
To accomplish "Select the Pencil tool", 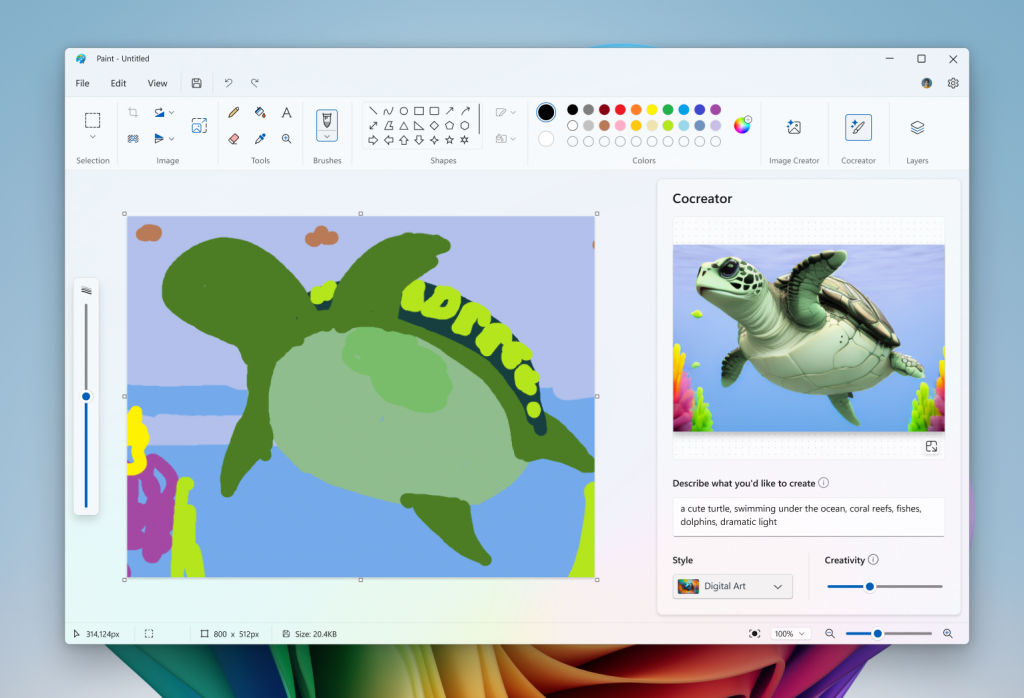I will coord(235,111).
